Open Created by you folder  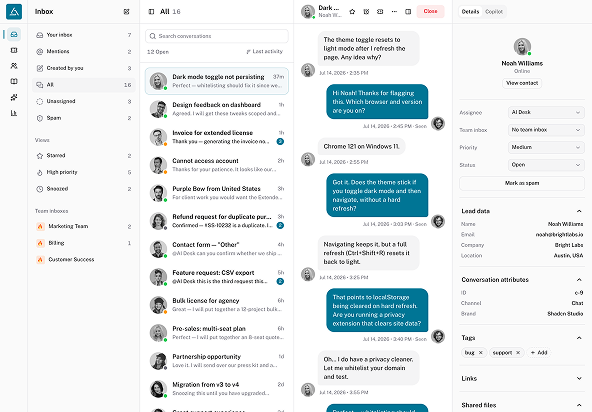83,68
